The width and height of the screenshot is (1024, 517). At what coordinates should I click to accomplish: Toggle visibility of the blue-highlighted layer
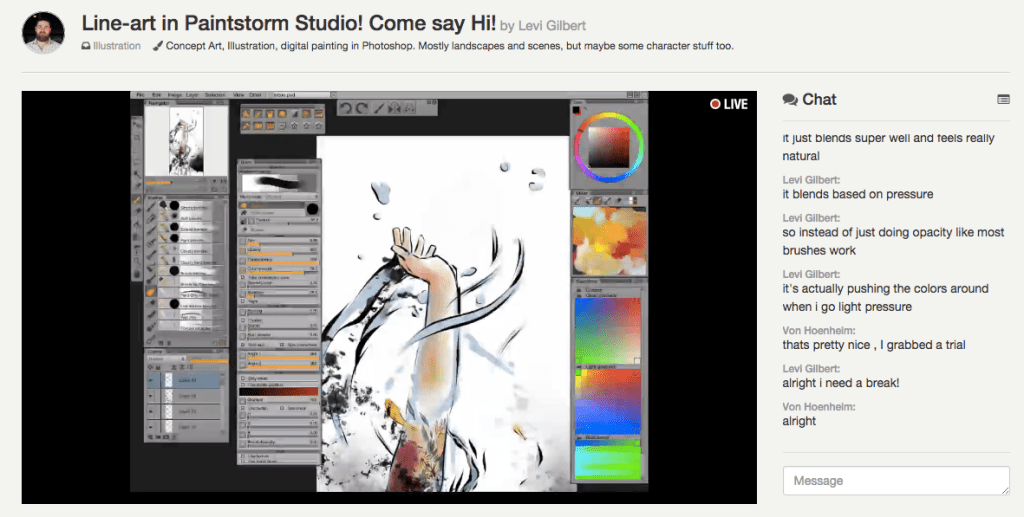pyautogui.click(x=152, y=380)
